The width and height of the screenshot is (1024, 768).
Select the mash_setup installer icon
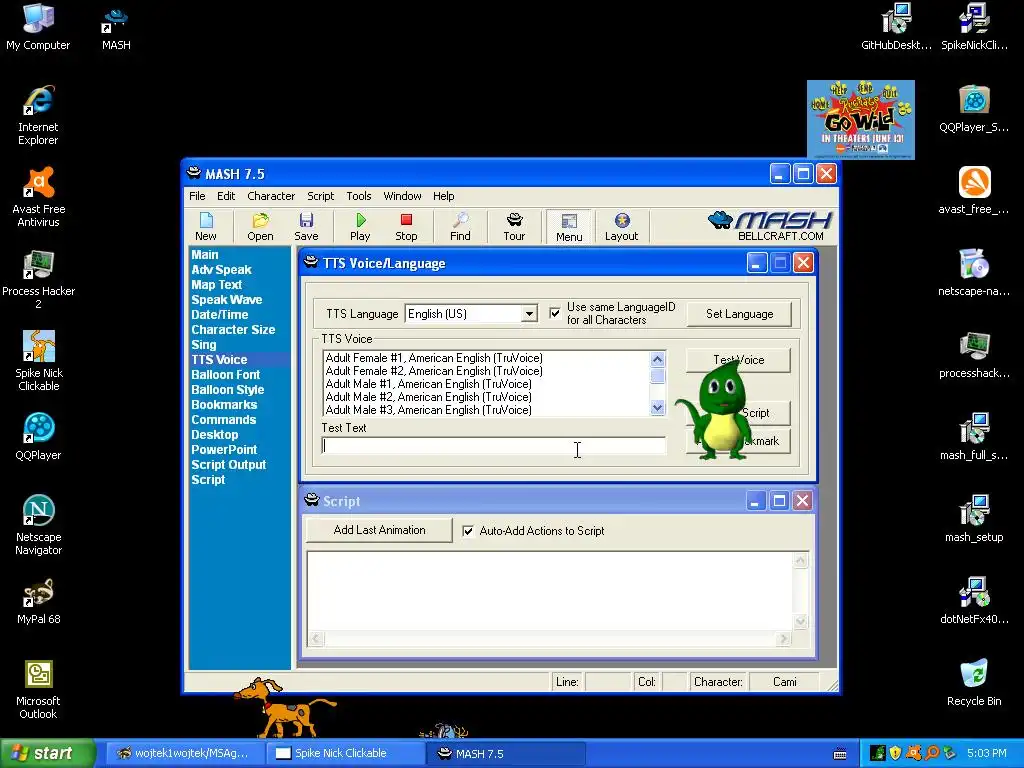pos(974,519)
